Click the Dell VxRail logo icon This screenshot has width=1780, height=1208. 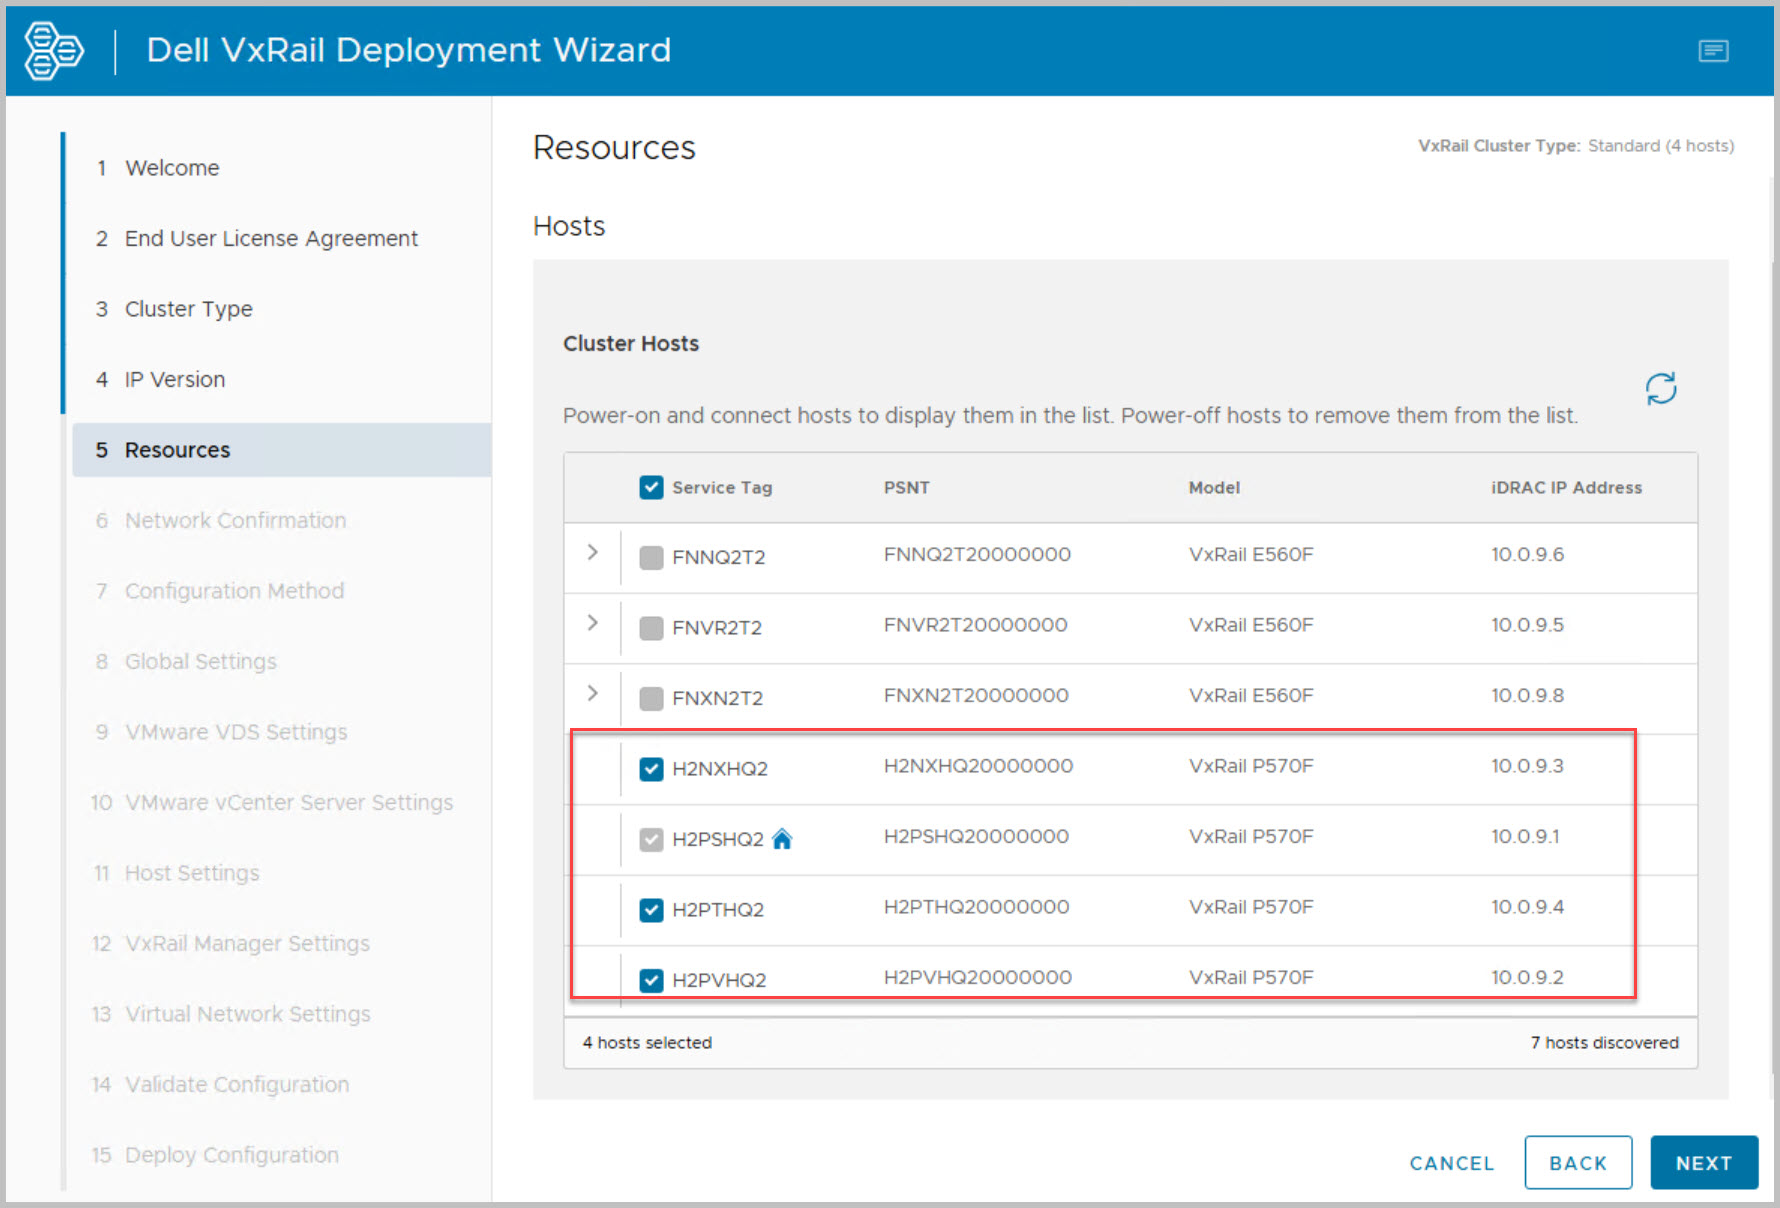(x=54, y=50)
